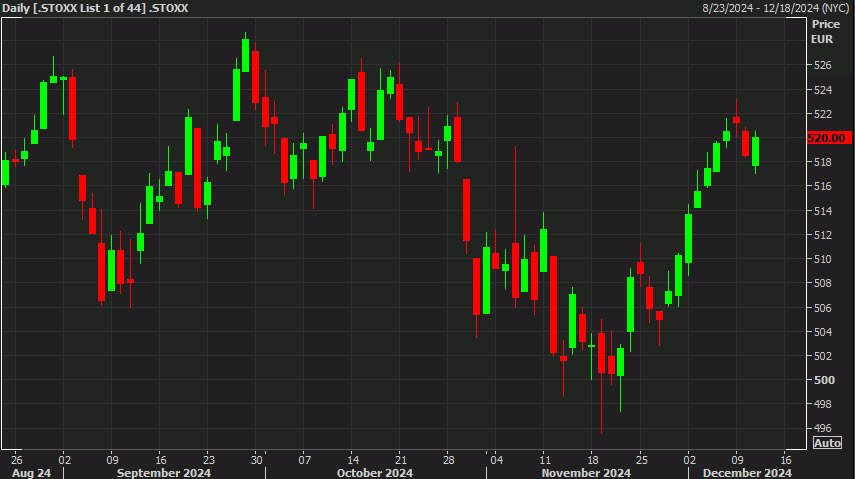
Task: Click the 'November 2024' month label
Action: pos(586,473)
